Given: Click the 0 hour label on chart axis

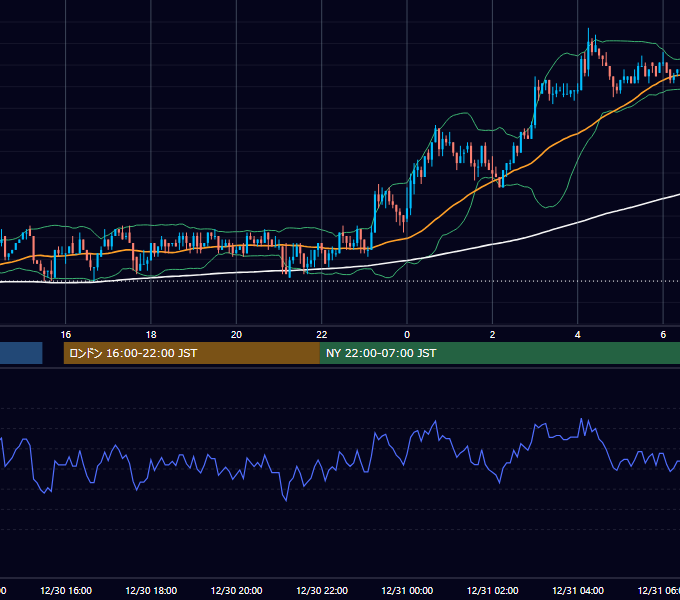Looking at the screenshot, I should point(407,335).
